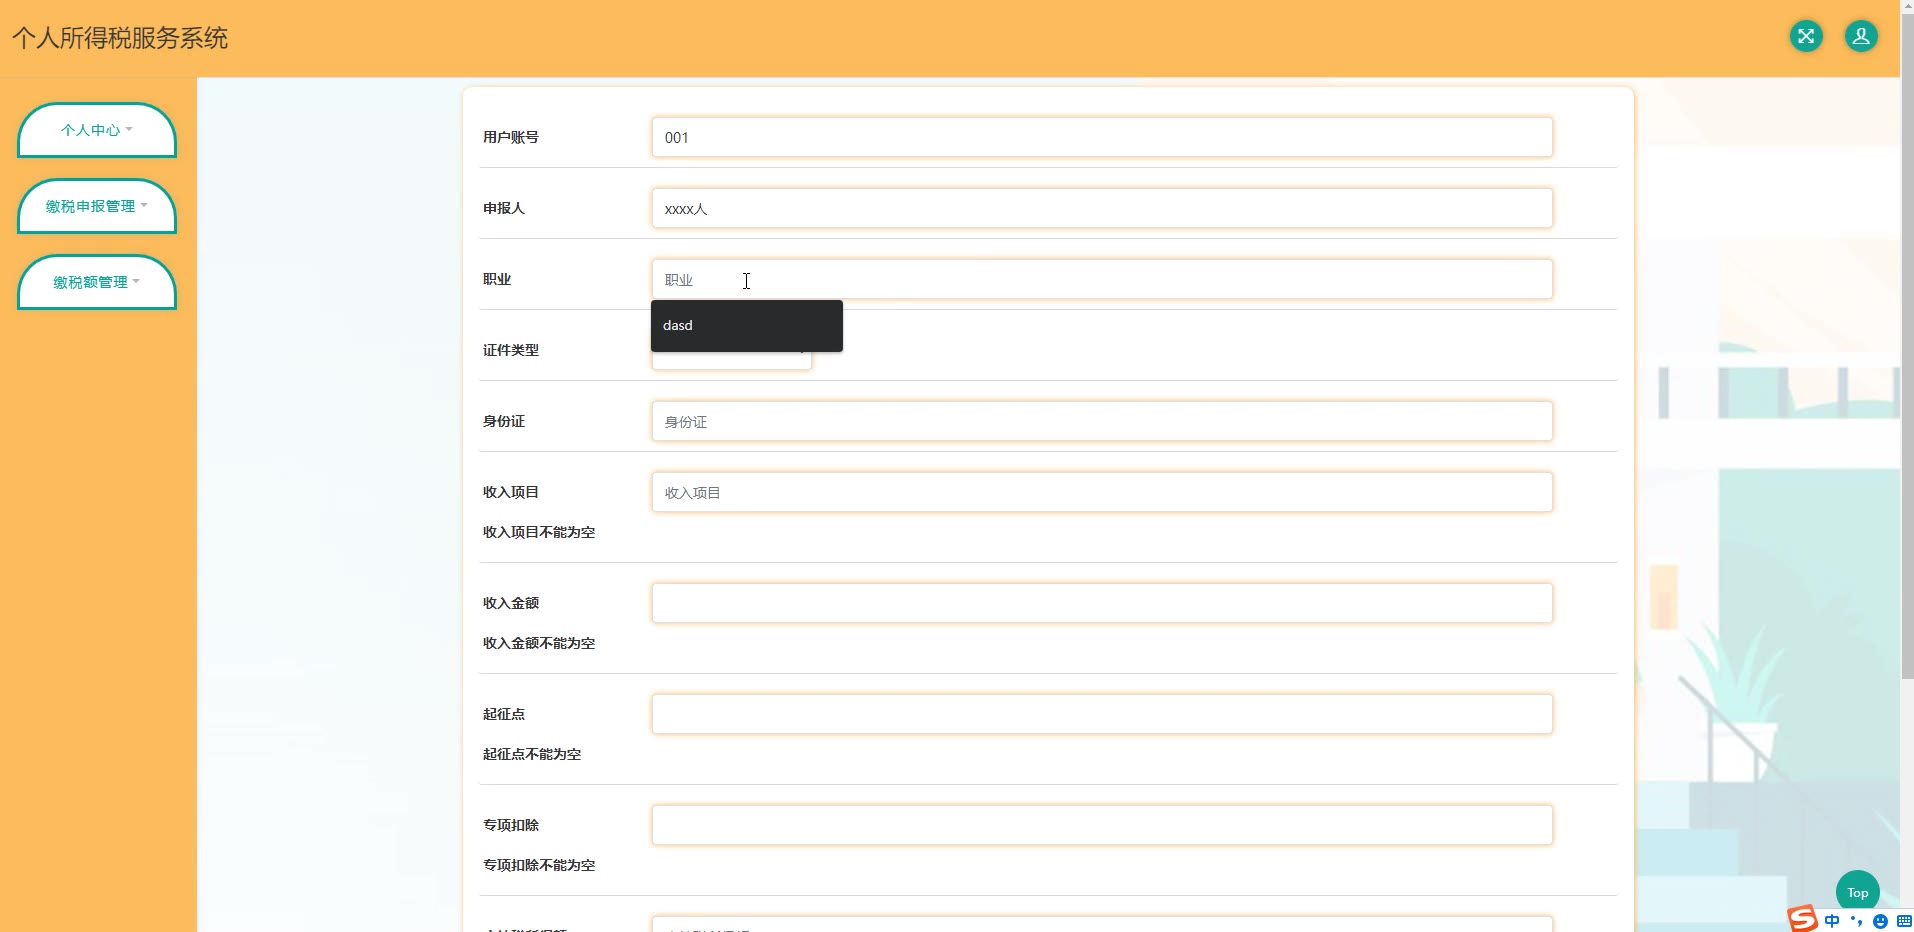The image size is (1914, 932).
Task: Choose the 'dasd' autocomplete suggestion
Action: click(x=746, y=326)
